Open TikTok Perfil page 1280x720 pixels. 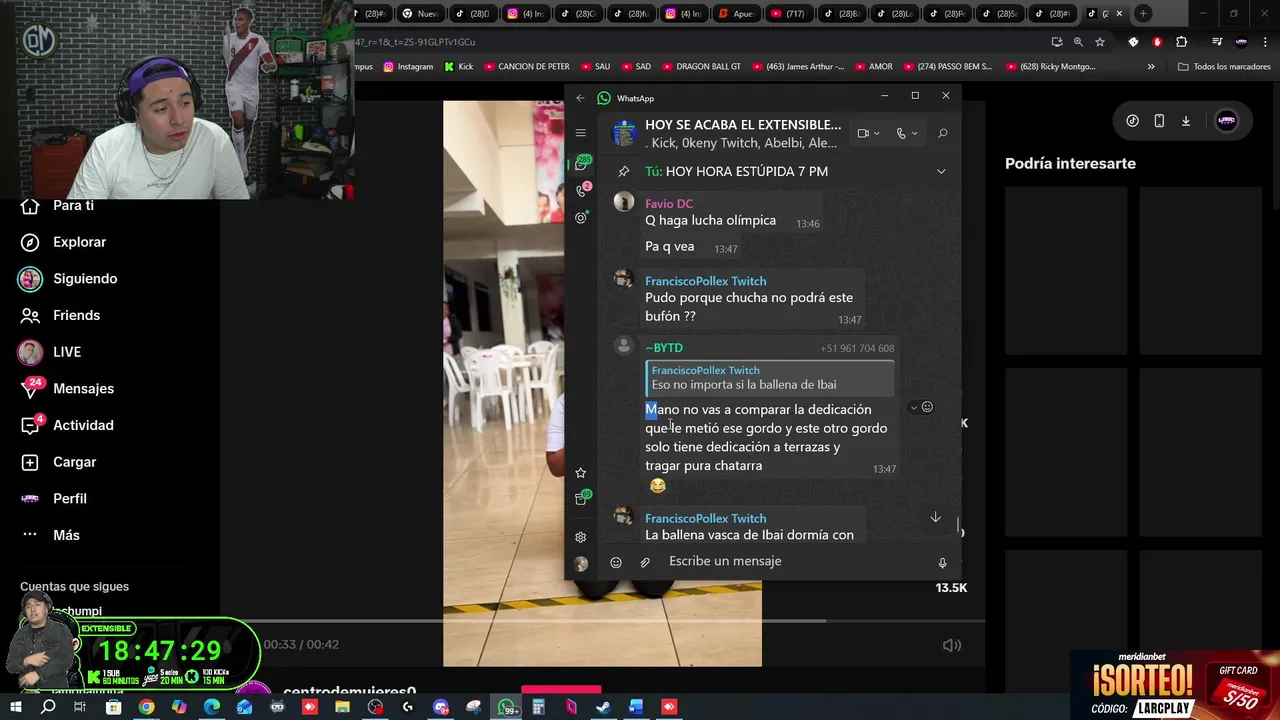53,498
